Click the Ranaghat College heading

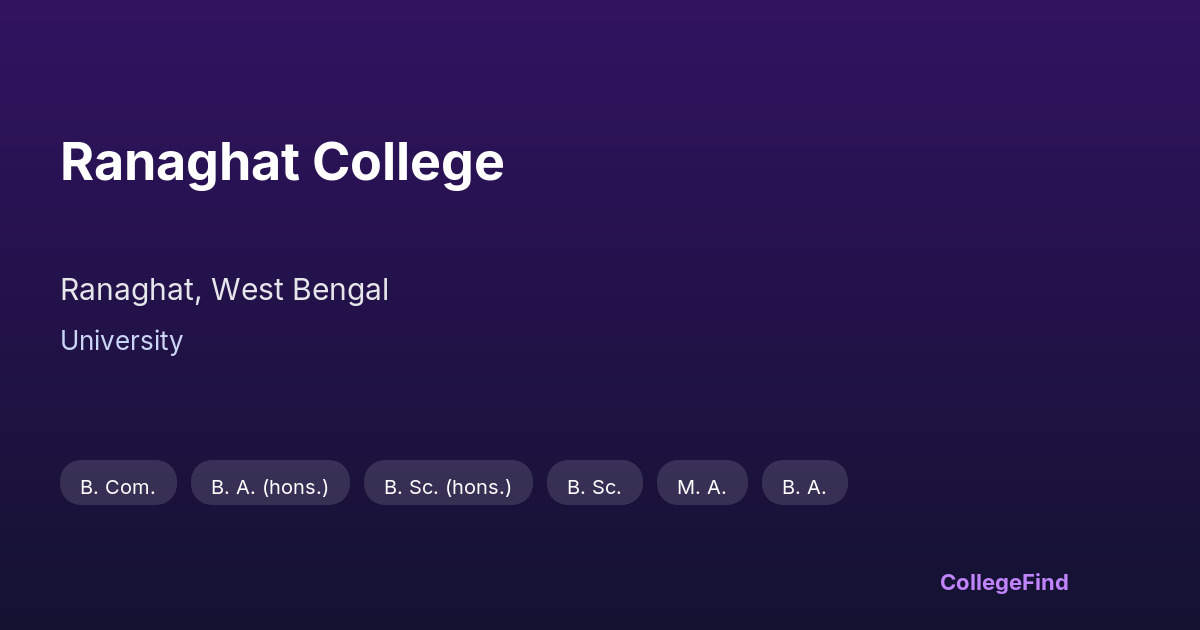(x=282, y=162)
